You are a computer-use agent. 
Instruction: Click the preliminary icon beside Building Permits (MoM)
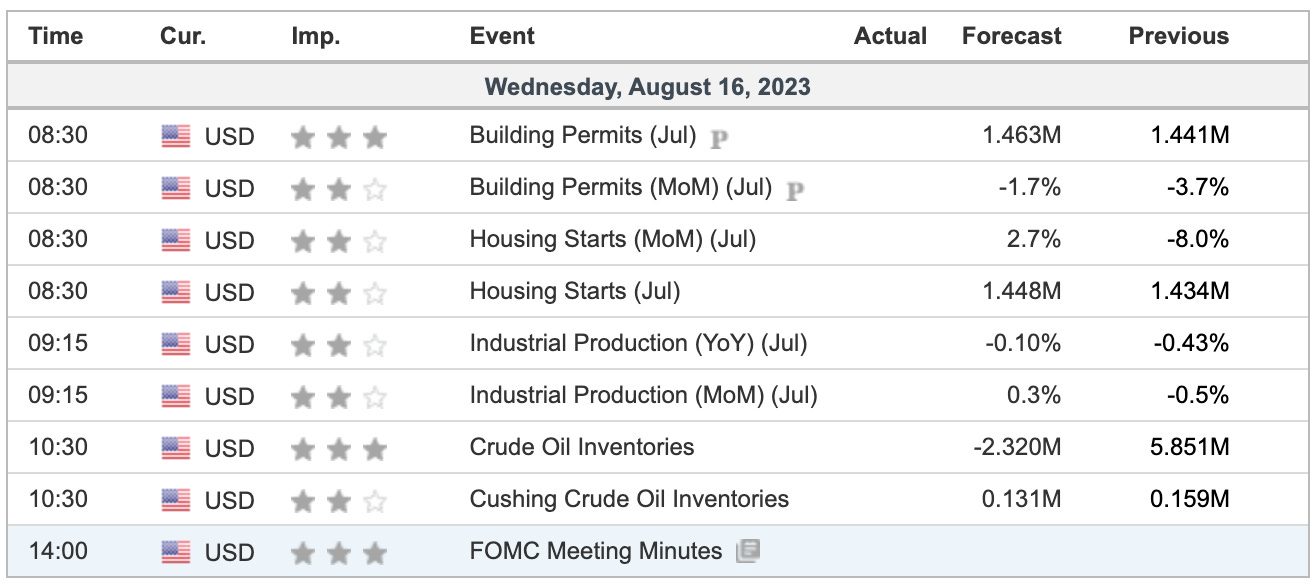pos(794,190)
